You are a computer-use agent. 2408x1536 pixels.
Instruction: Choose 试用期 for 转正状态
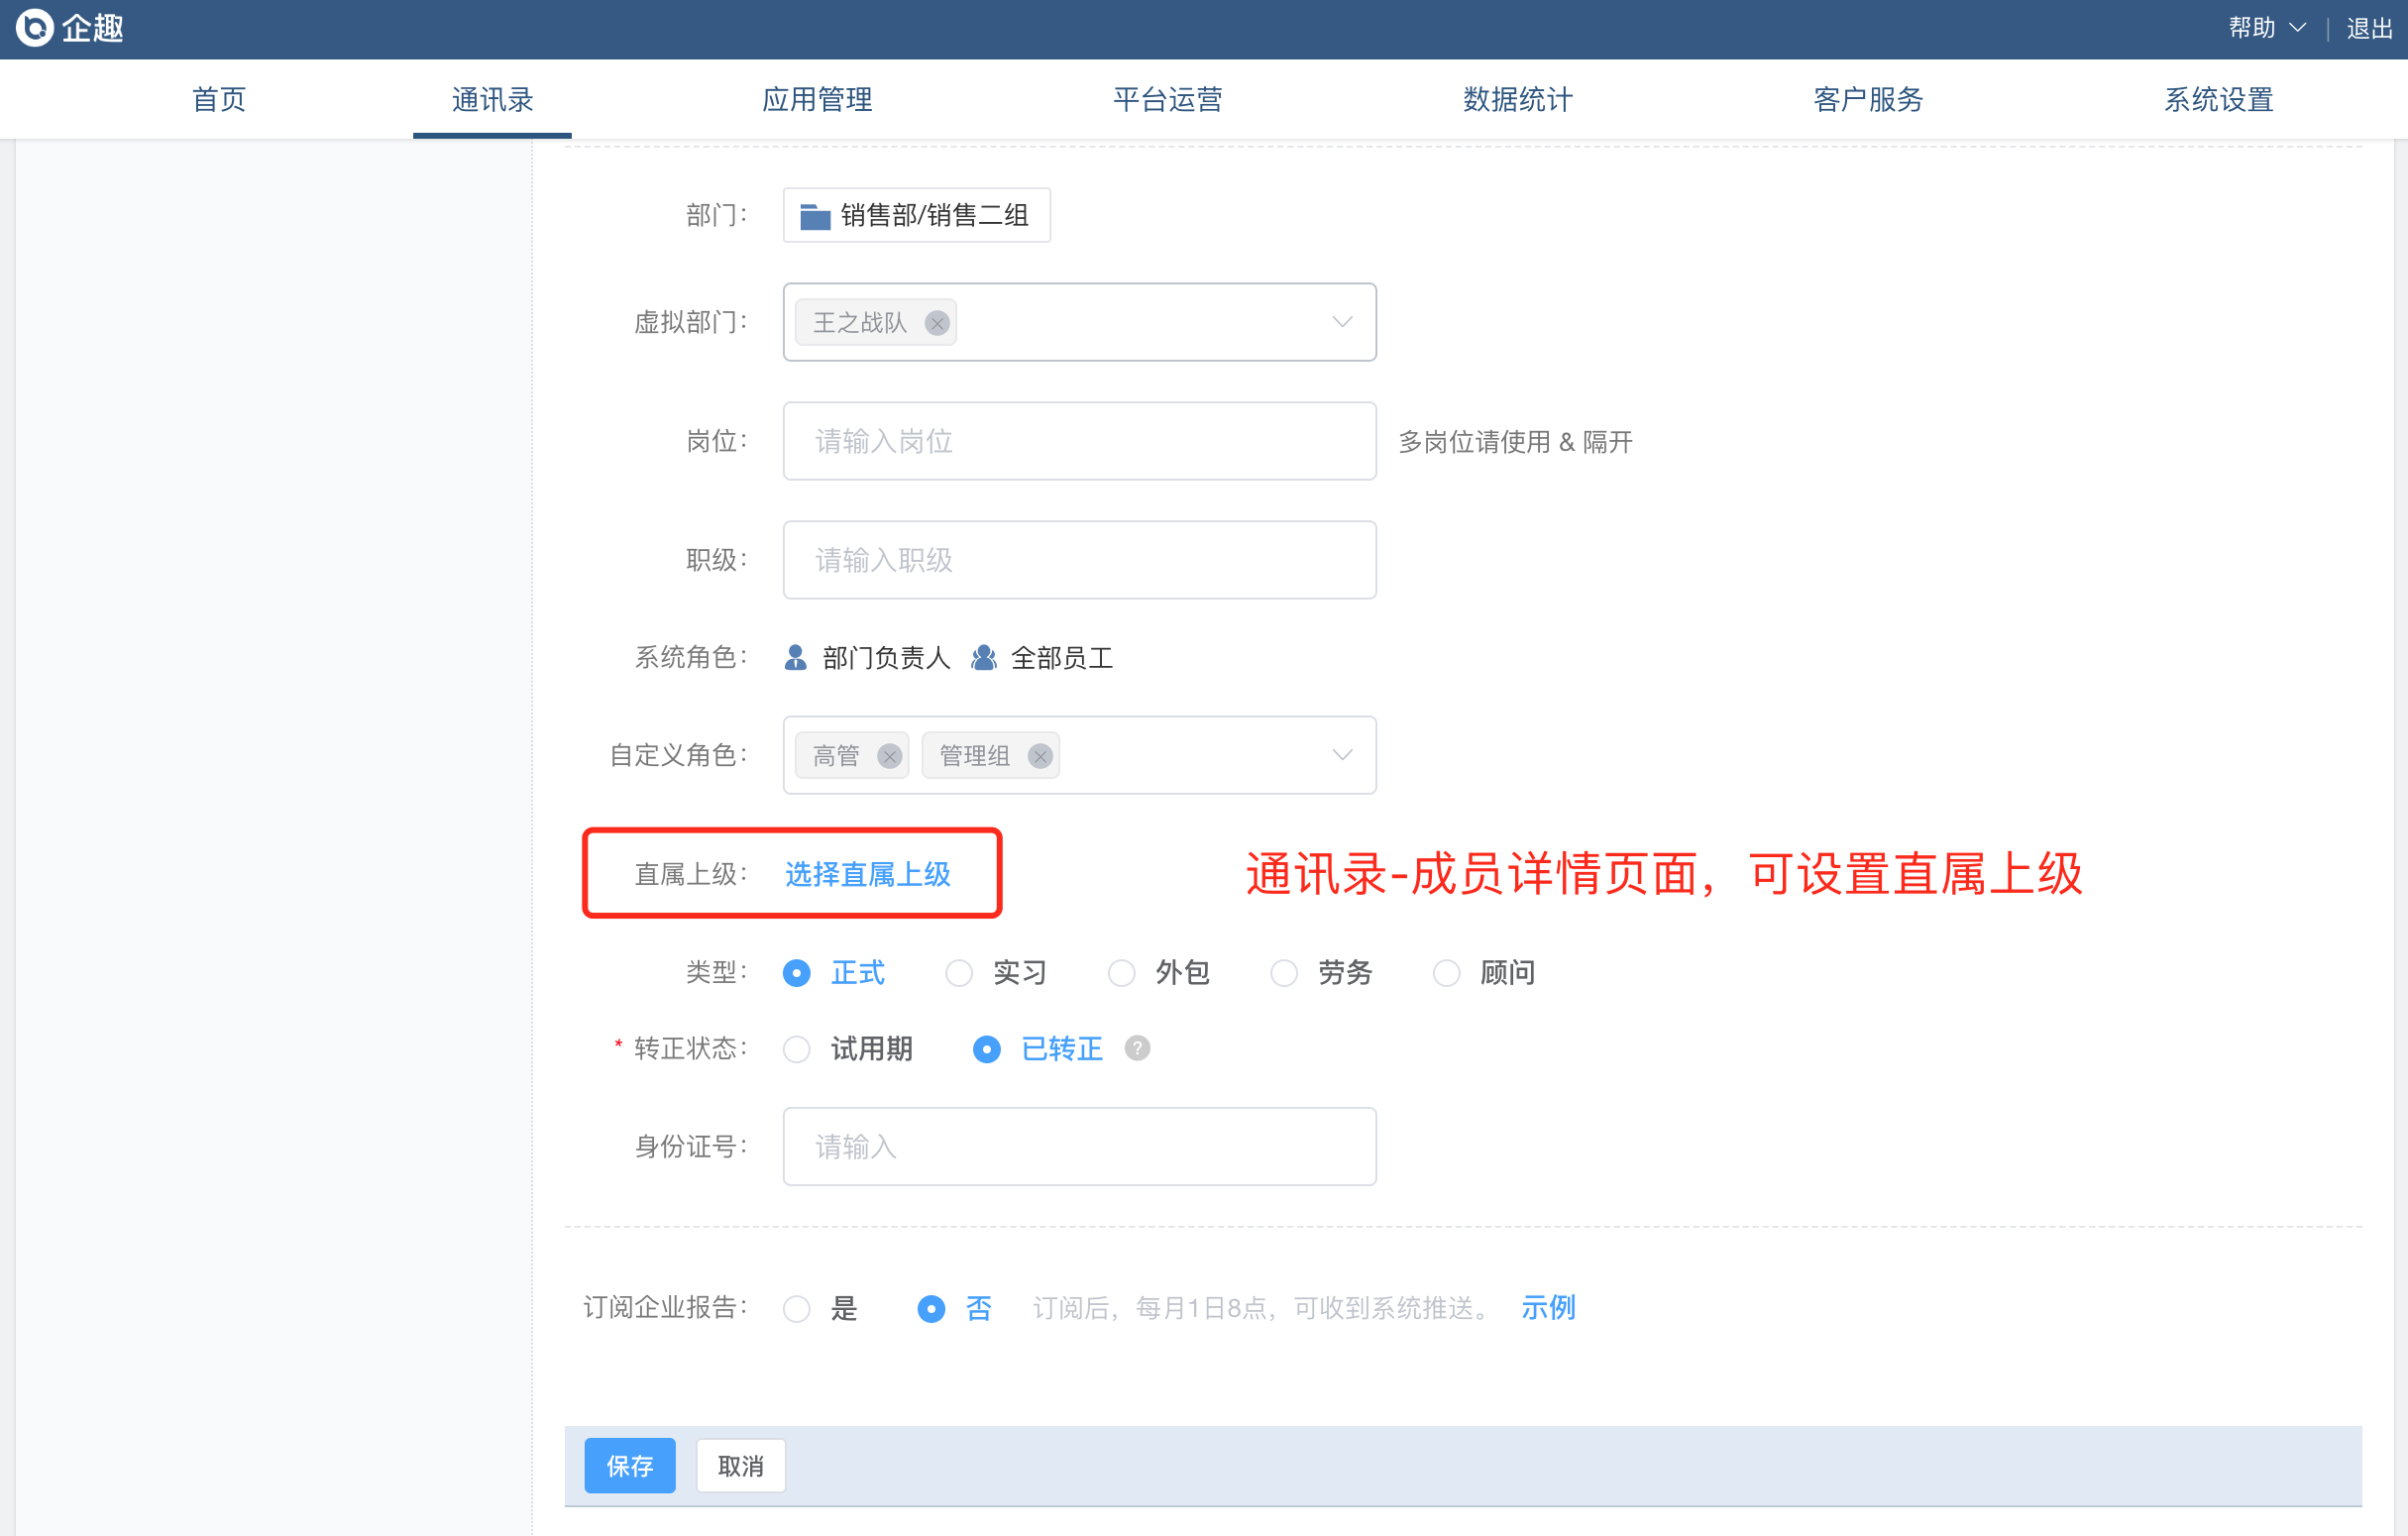pyautogui.click(x=797, y=1049)
